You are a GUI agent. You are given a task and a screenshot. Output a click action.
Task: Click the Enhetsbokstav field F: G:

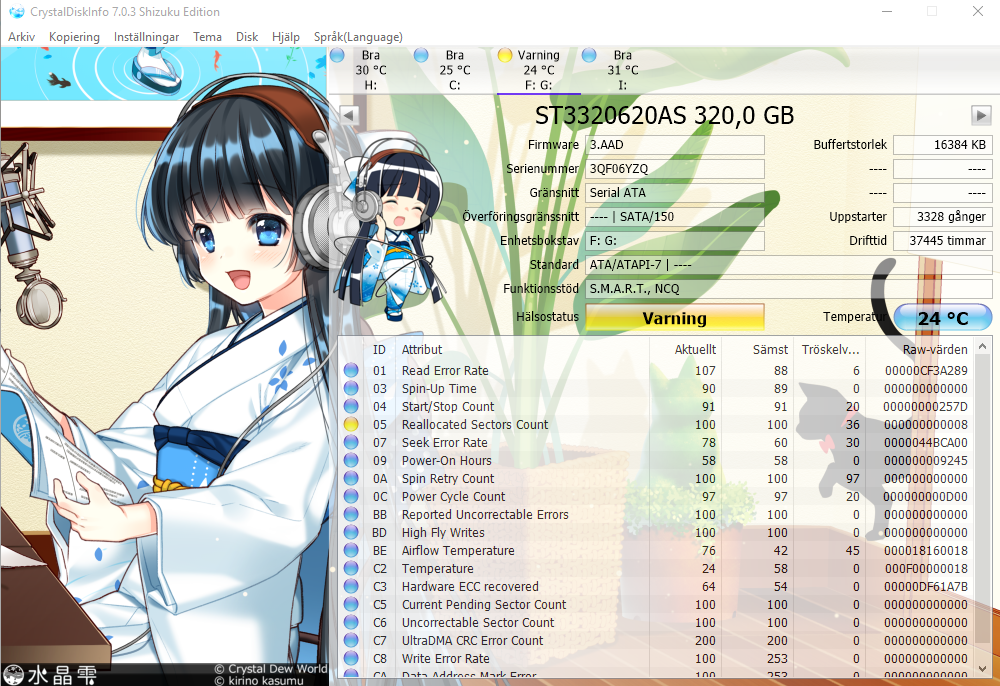675,241
